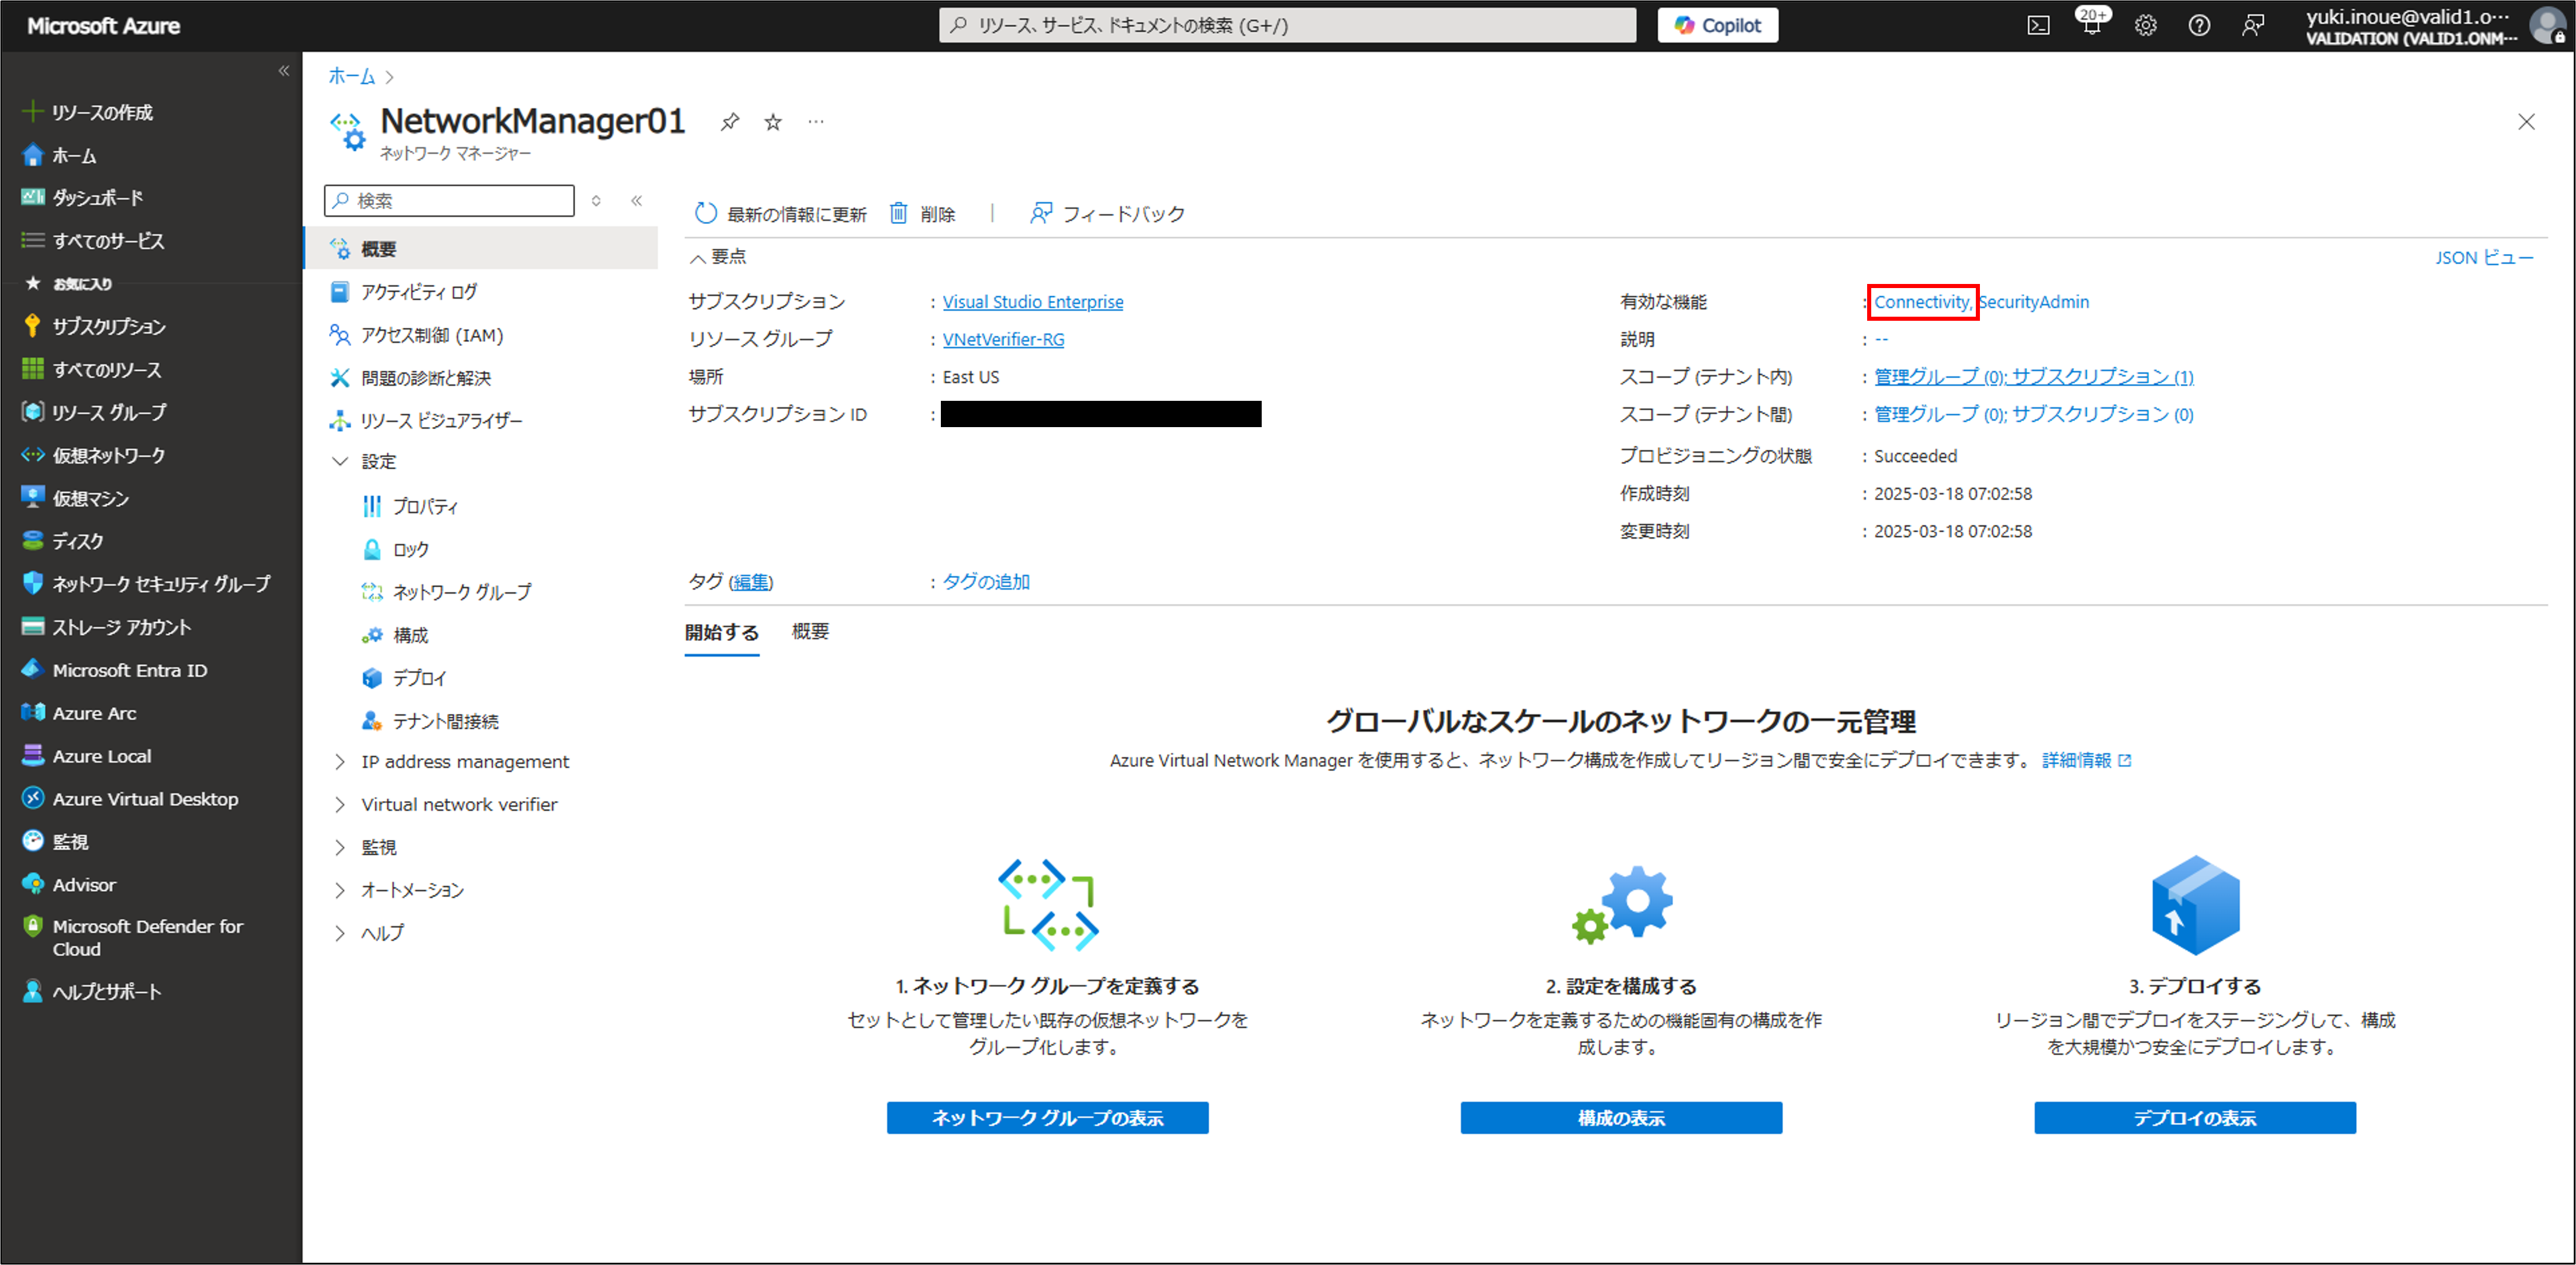Refresh with 最新の情報に更新
The image size is (2576, 1265).
click(x=780, y=214)
